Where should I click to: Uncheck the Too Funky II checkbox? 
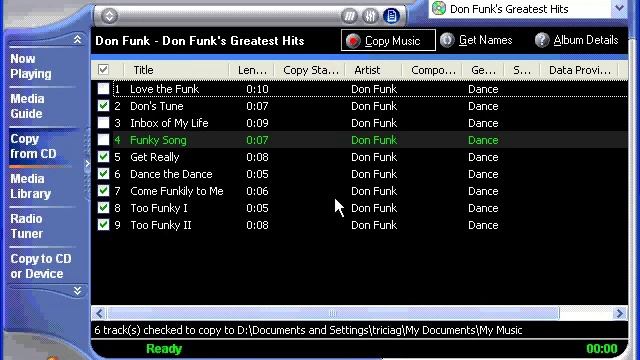coord(103,225)
